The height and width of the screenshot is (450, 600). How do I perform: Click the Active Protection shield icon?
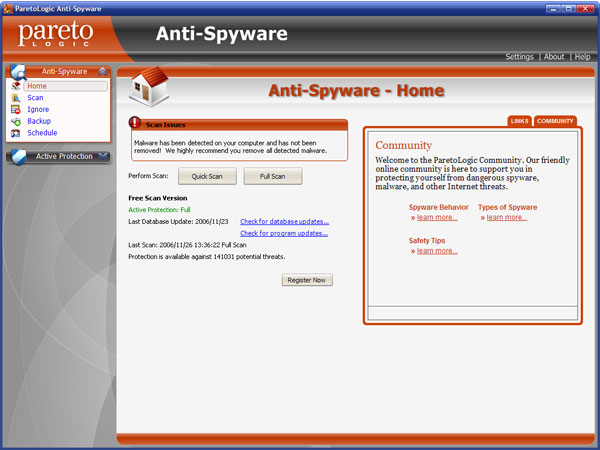(18, 157)
